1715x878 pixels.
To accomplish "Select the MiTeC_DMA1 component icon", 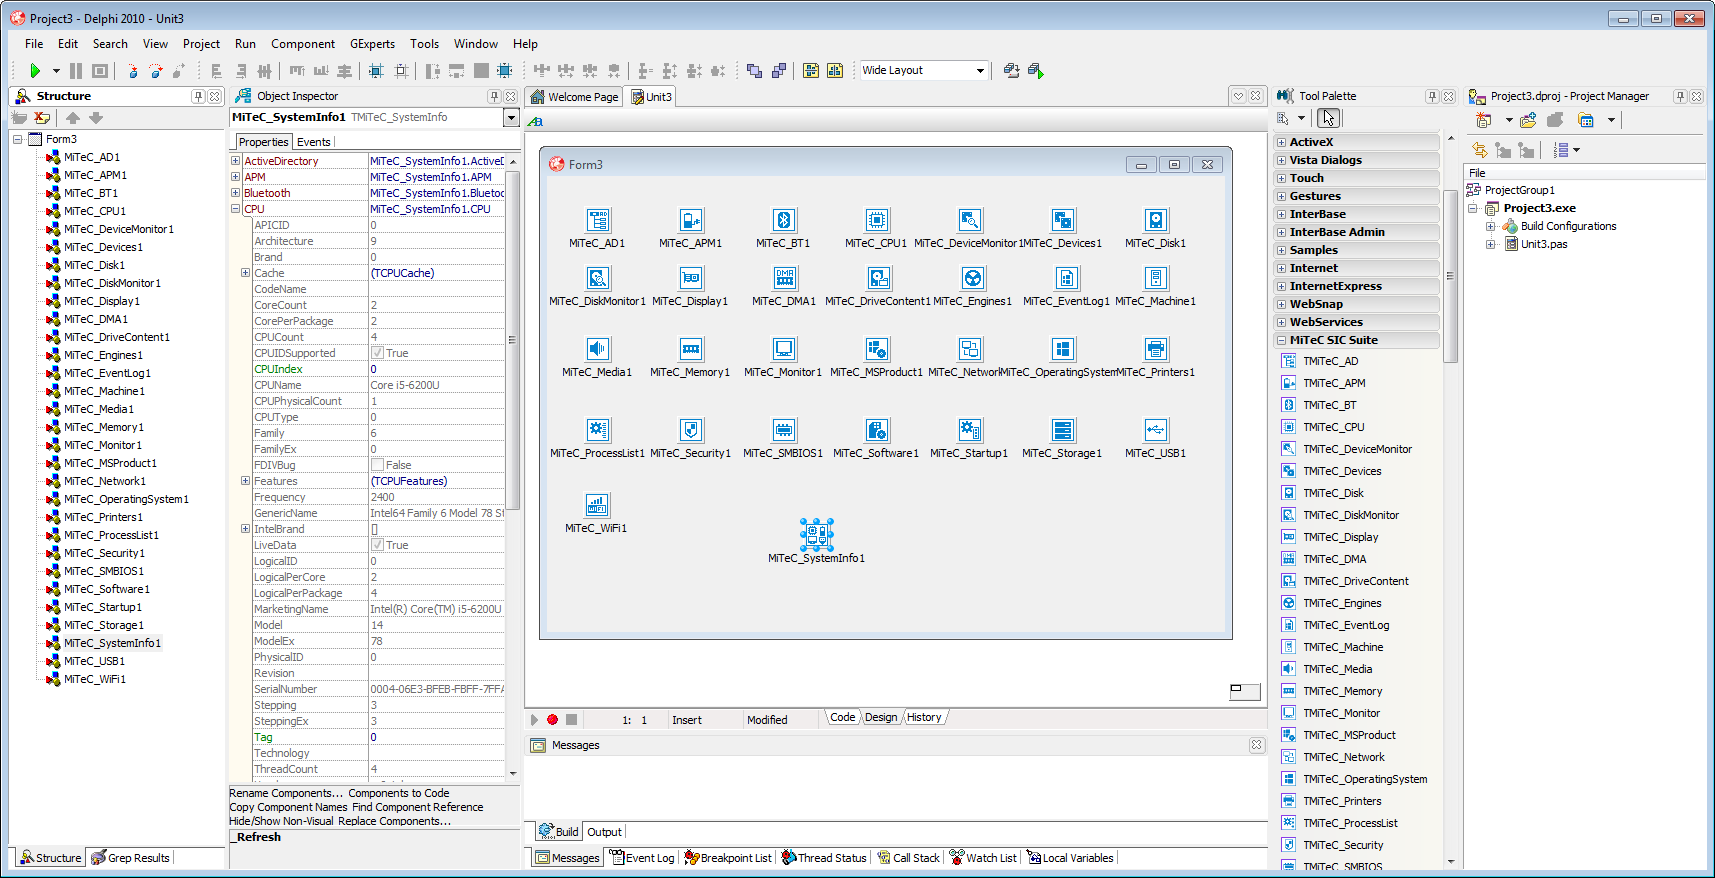I will coord(784,278).
